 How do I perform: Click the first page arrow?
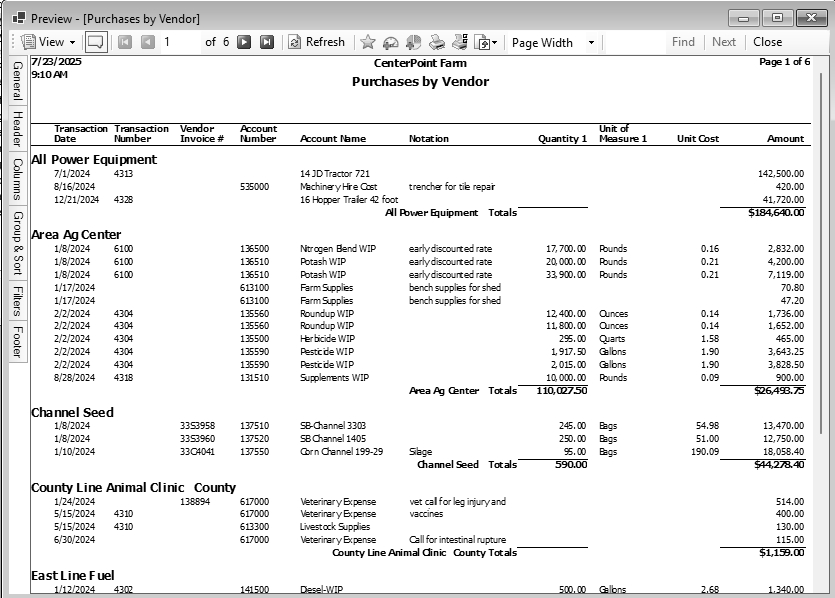(x=125, y=42)
